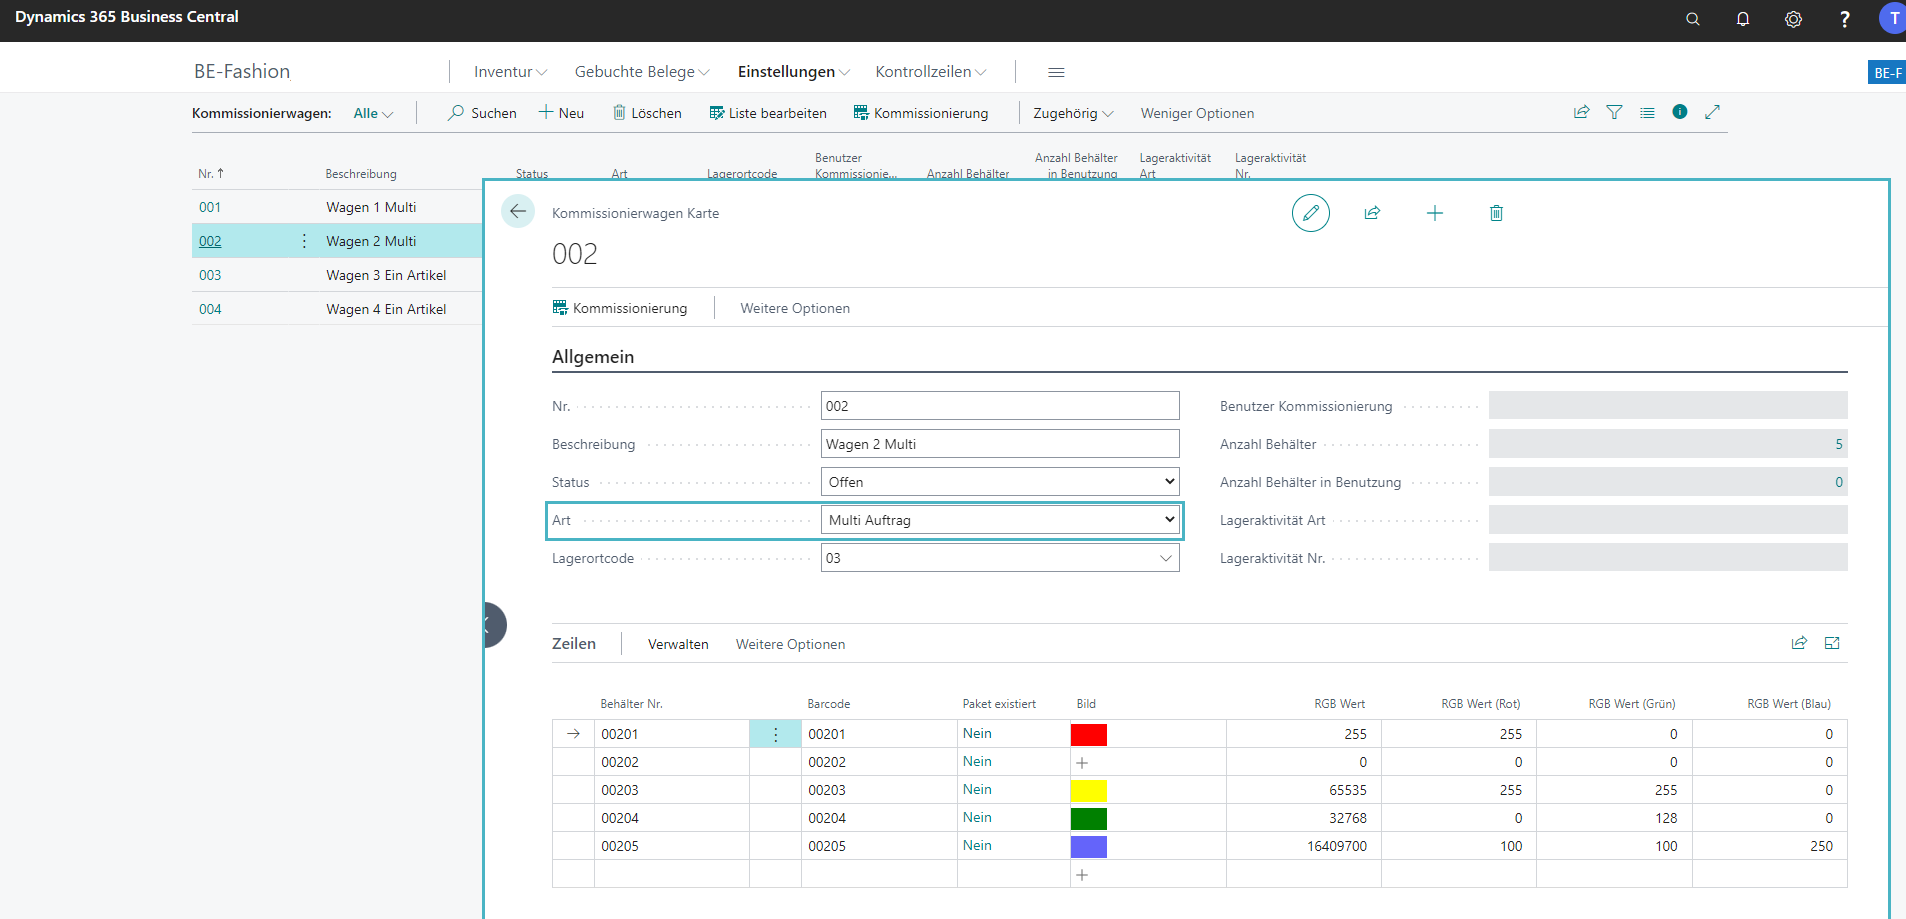The width and height of the screenshot is (1906, 919).
Task: Click the back arrow on Kommissionierwagen Karte
Action: click(517, 211)
